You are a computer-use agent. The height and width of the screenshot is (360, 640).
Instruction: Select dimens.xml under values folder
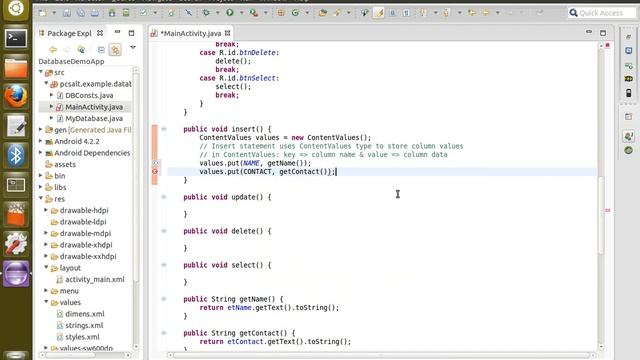[x=85, y=314]
